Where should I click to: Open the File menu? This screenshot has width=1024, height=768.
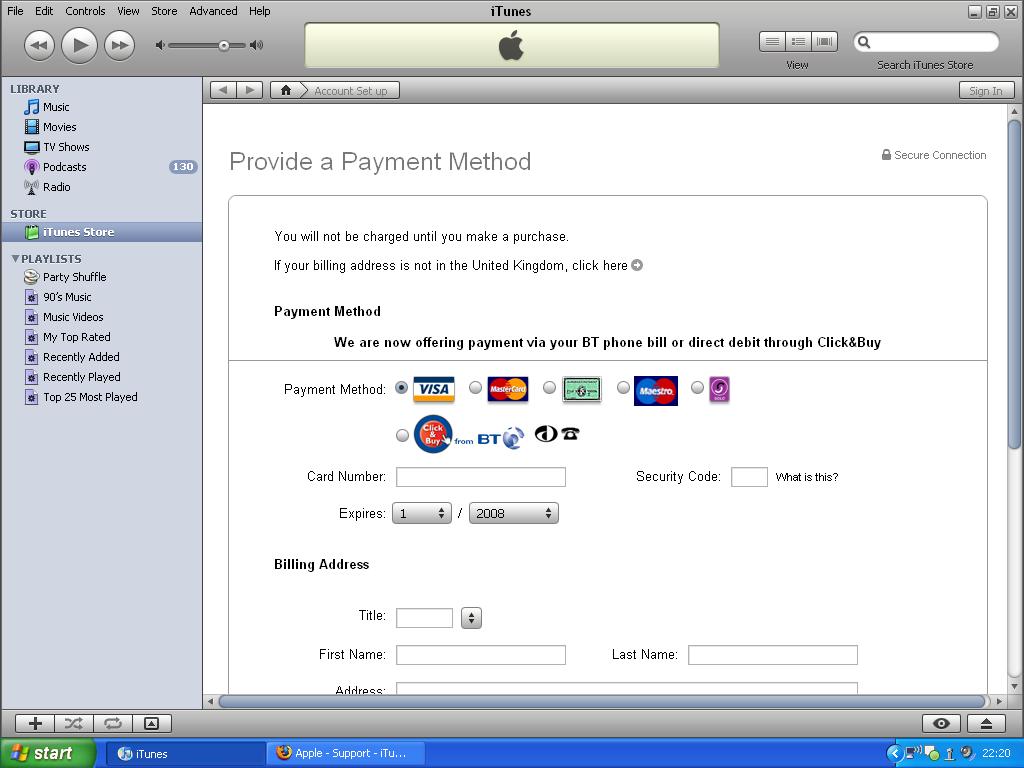coord(15,11)
